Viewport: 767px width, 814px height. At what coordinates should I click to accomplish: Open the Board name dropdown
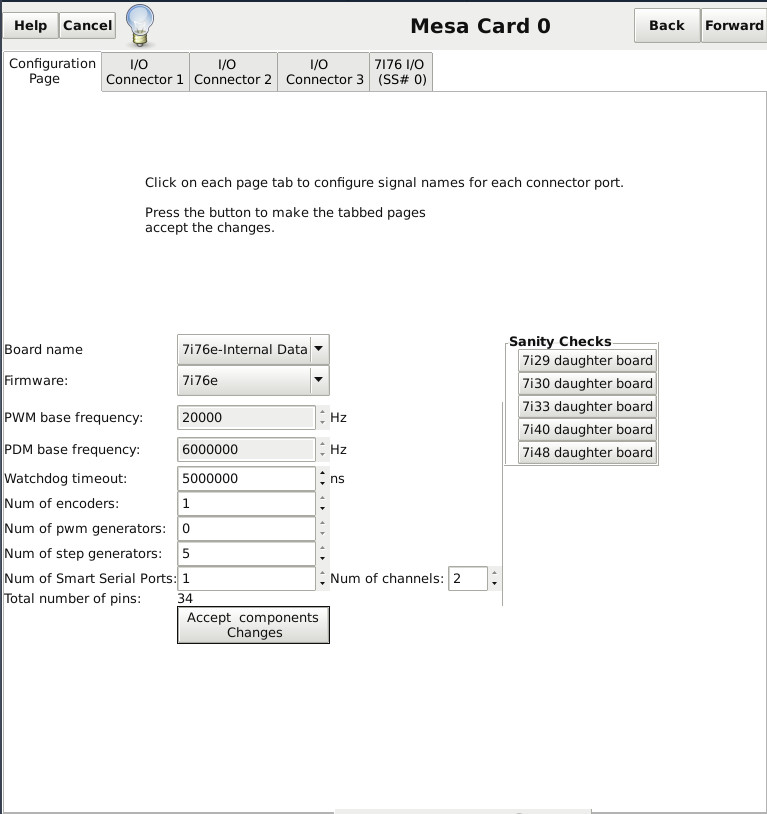pyautogui.click(x=253, y=349)
